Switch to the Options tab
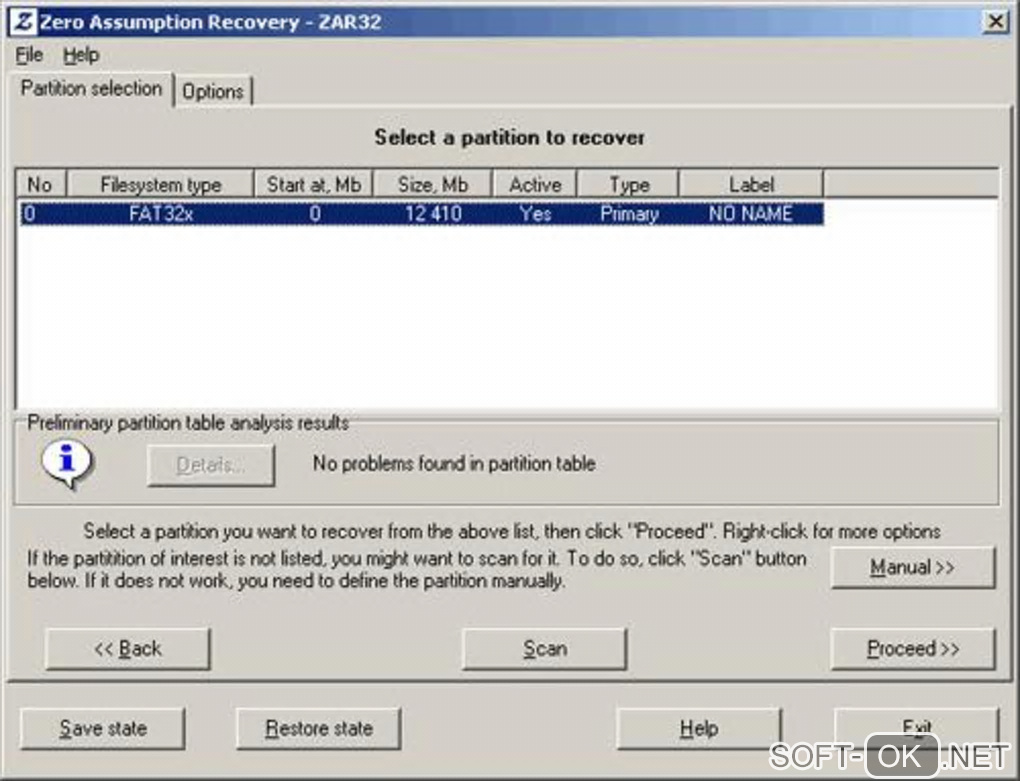Viewport: 1020px width, 781px height. (213, 92)
